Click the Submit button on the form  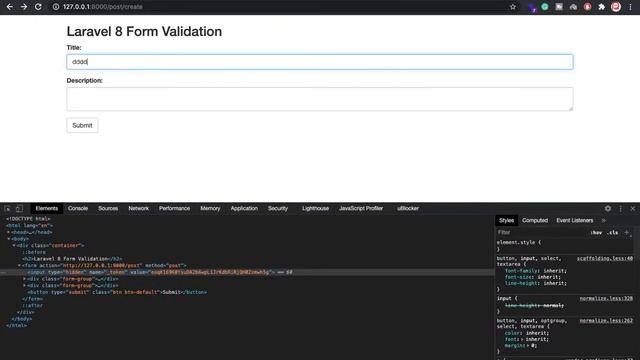pyautogui.click(x=82, y=125)
